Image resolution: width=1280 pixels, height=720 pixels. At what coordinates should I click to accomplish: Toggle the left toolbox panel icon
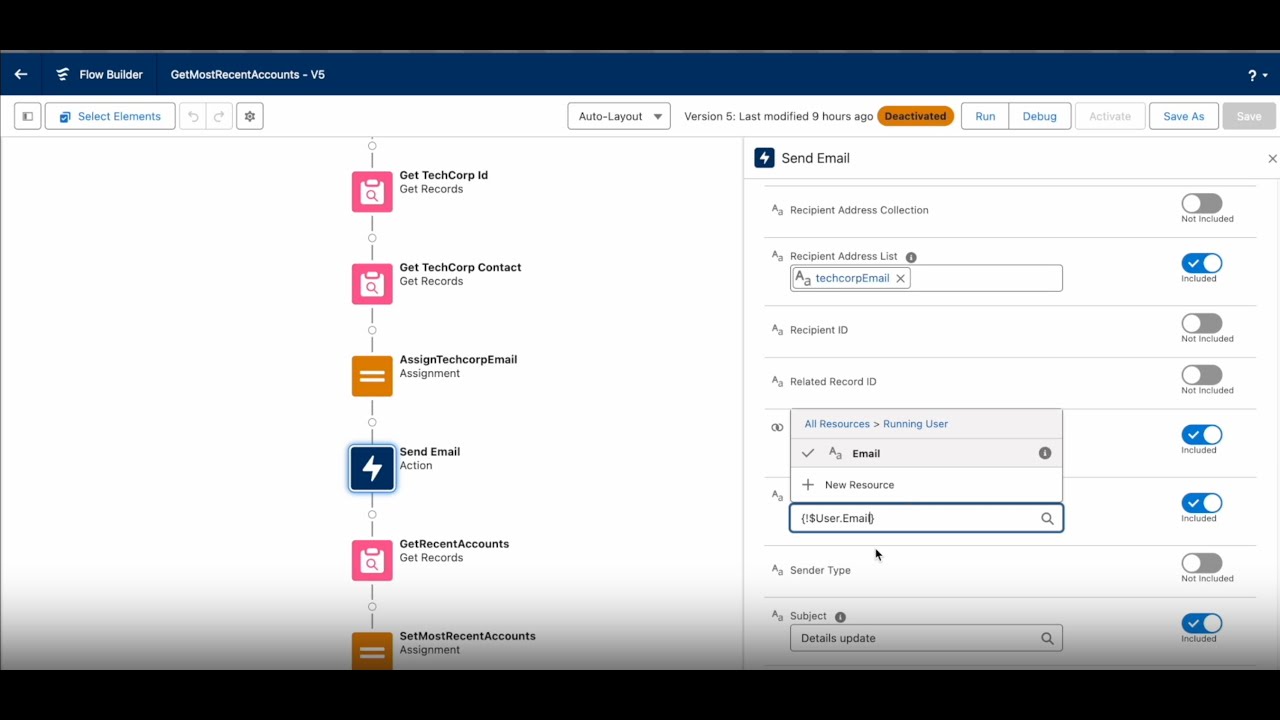pyautogui.click(x=28, y=116)
